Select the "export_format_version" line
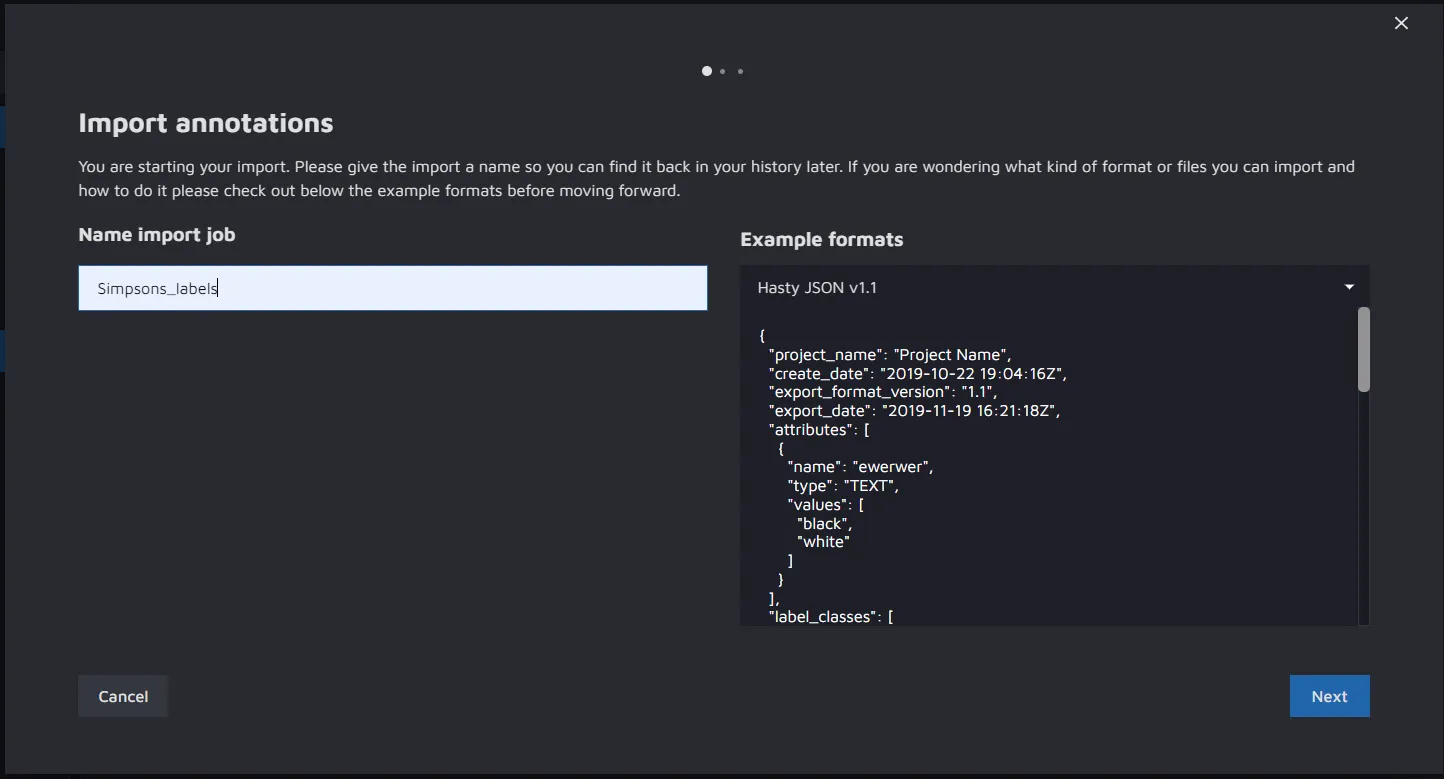The width and height of the screenshot is (1444, 779). click(x=882, y=392)
